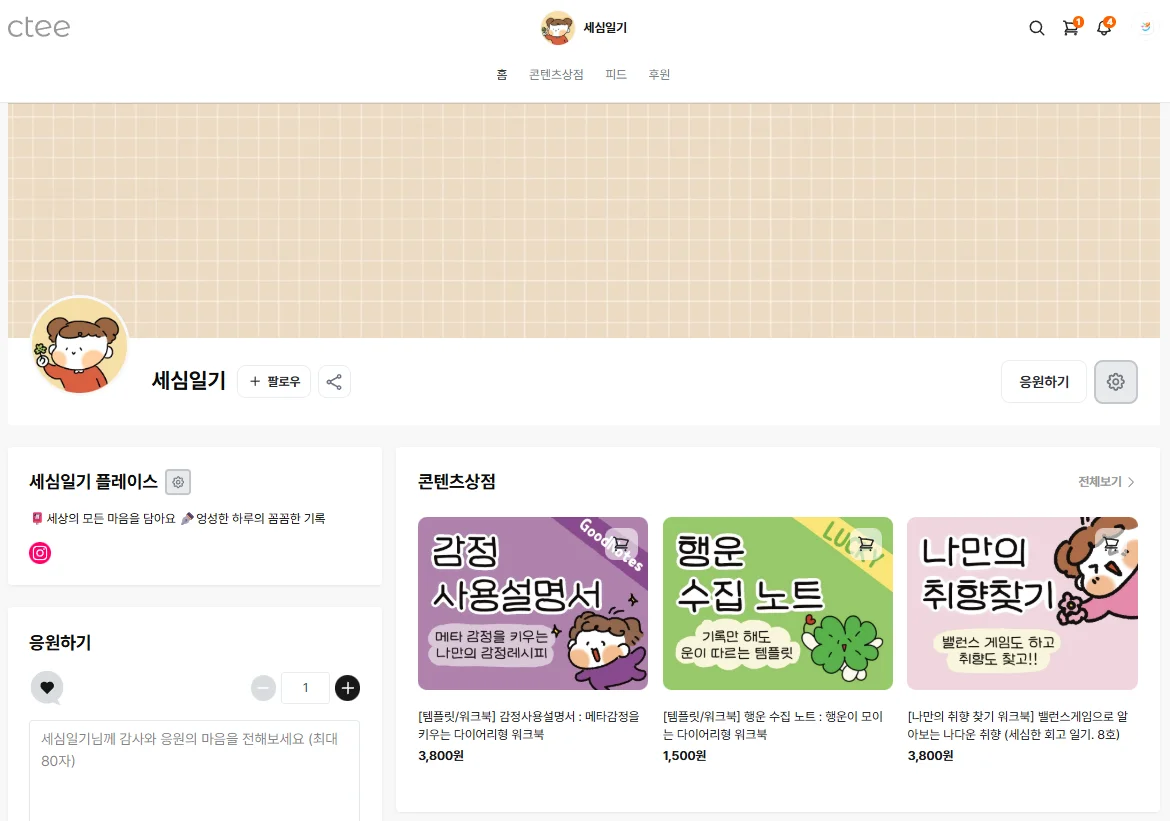This screenshot has width=1170, height=821.
Task: Increase cheer count with plus button
Action: pos(348,687)
